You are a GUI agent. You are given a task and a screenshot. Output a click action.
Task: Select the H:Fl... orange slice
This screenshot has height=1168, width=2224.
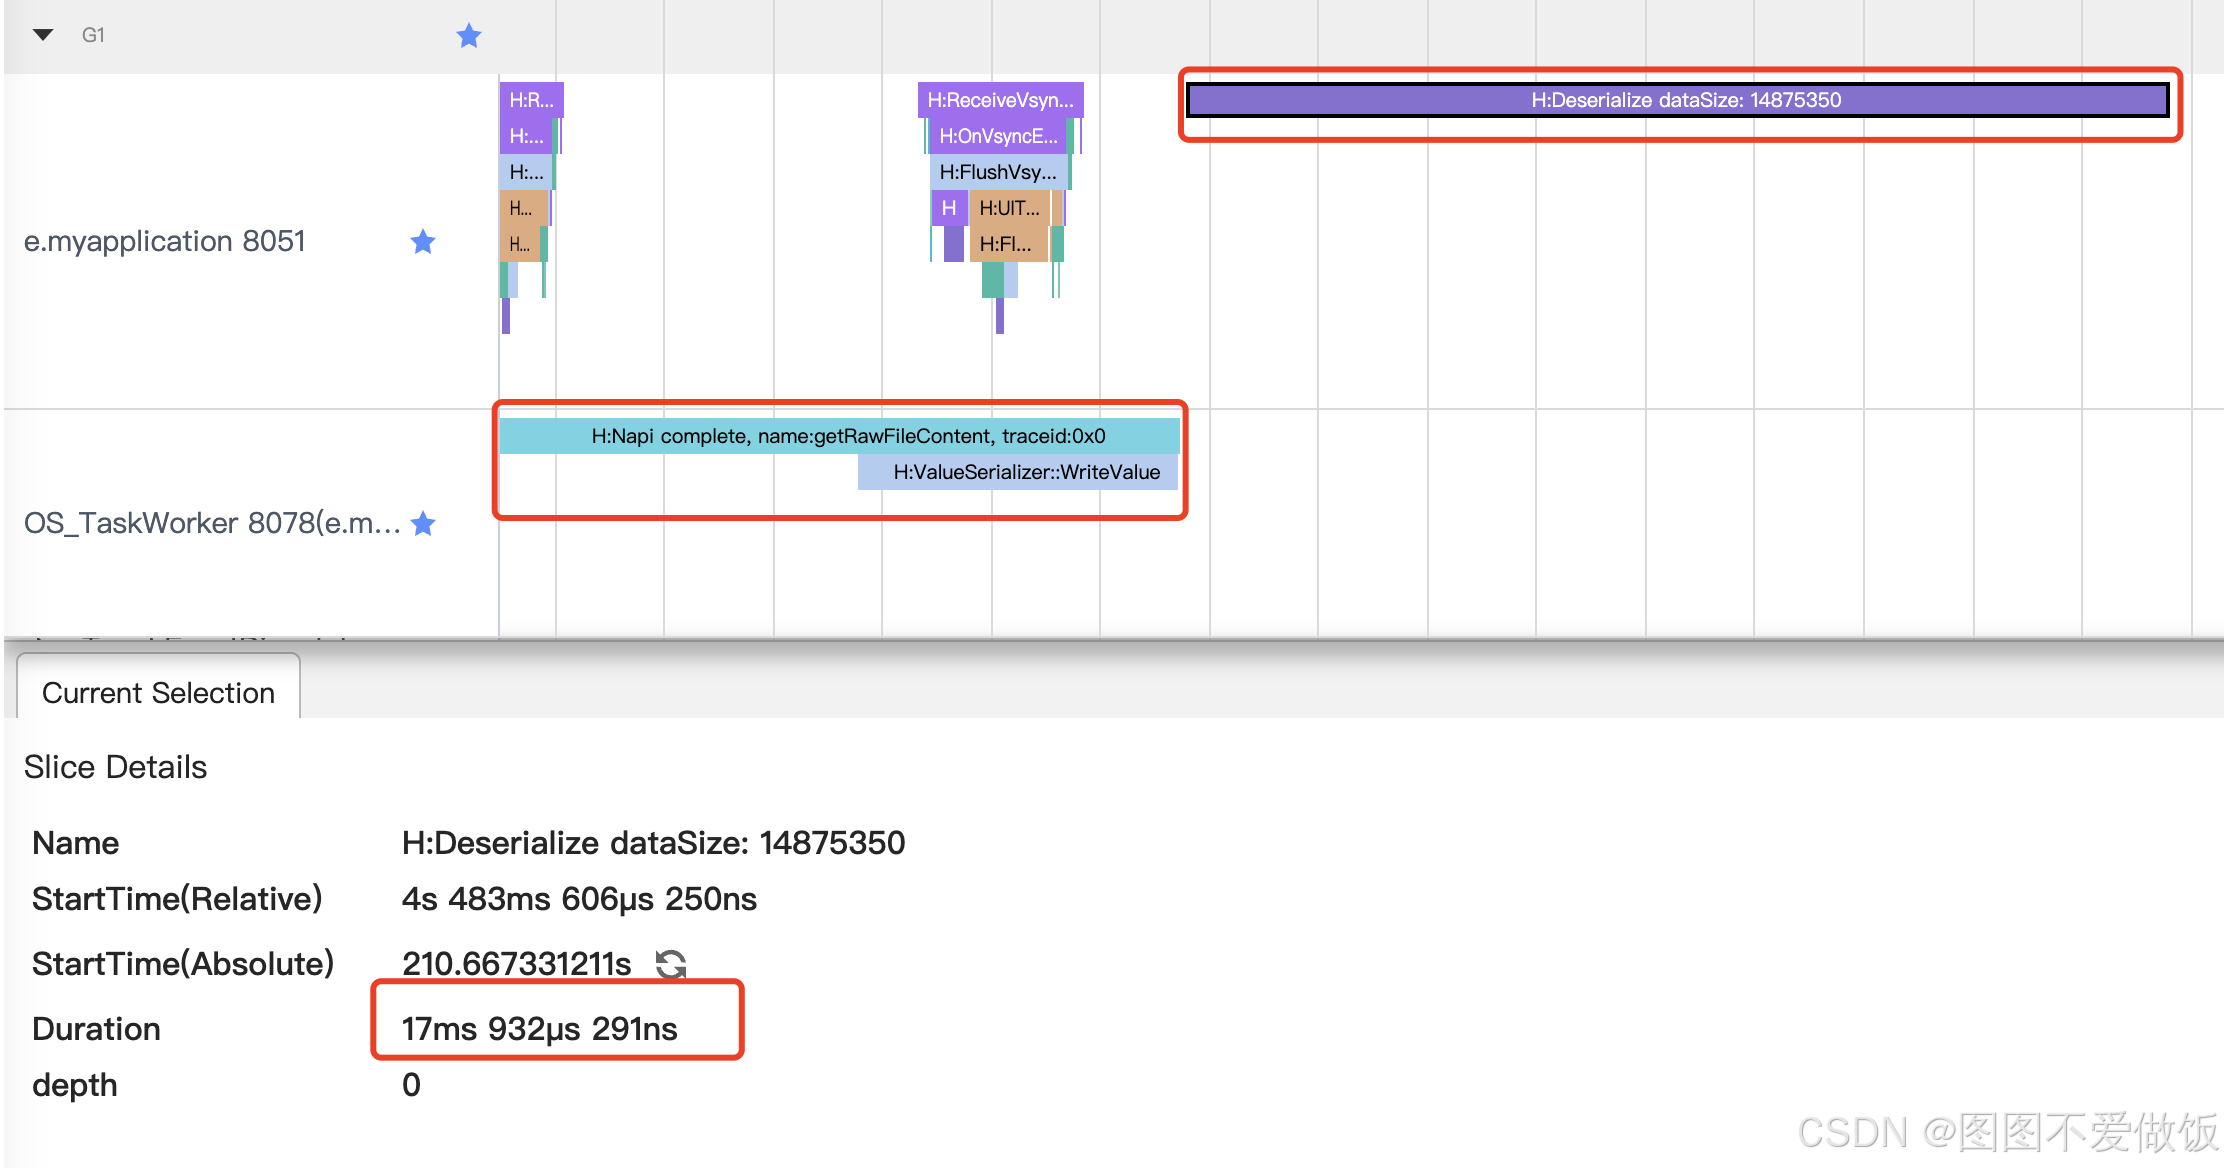point(1006,244)
